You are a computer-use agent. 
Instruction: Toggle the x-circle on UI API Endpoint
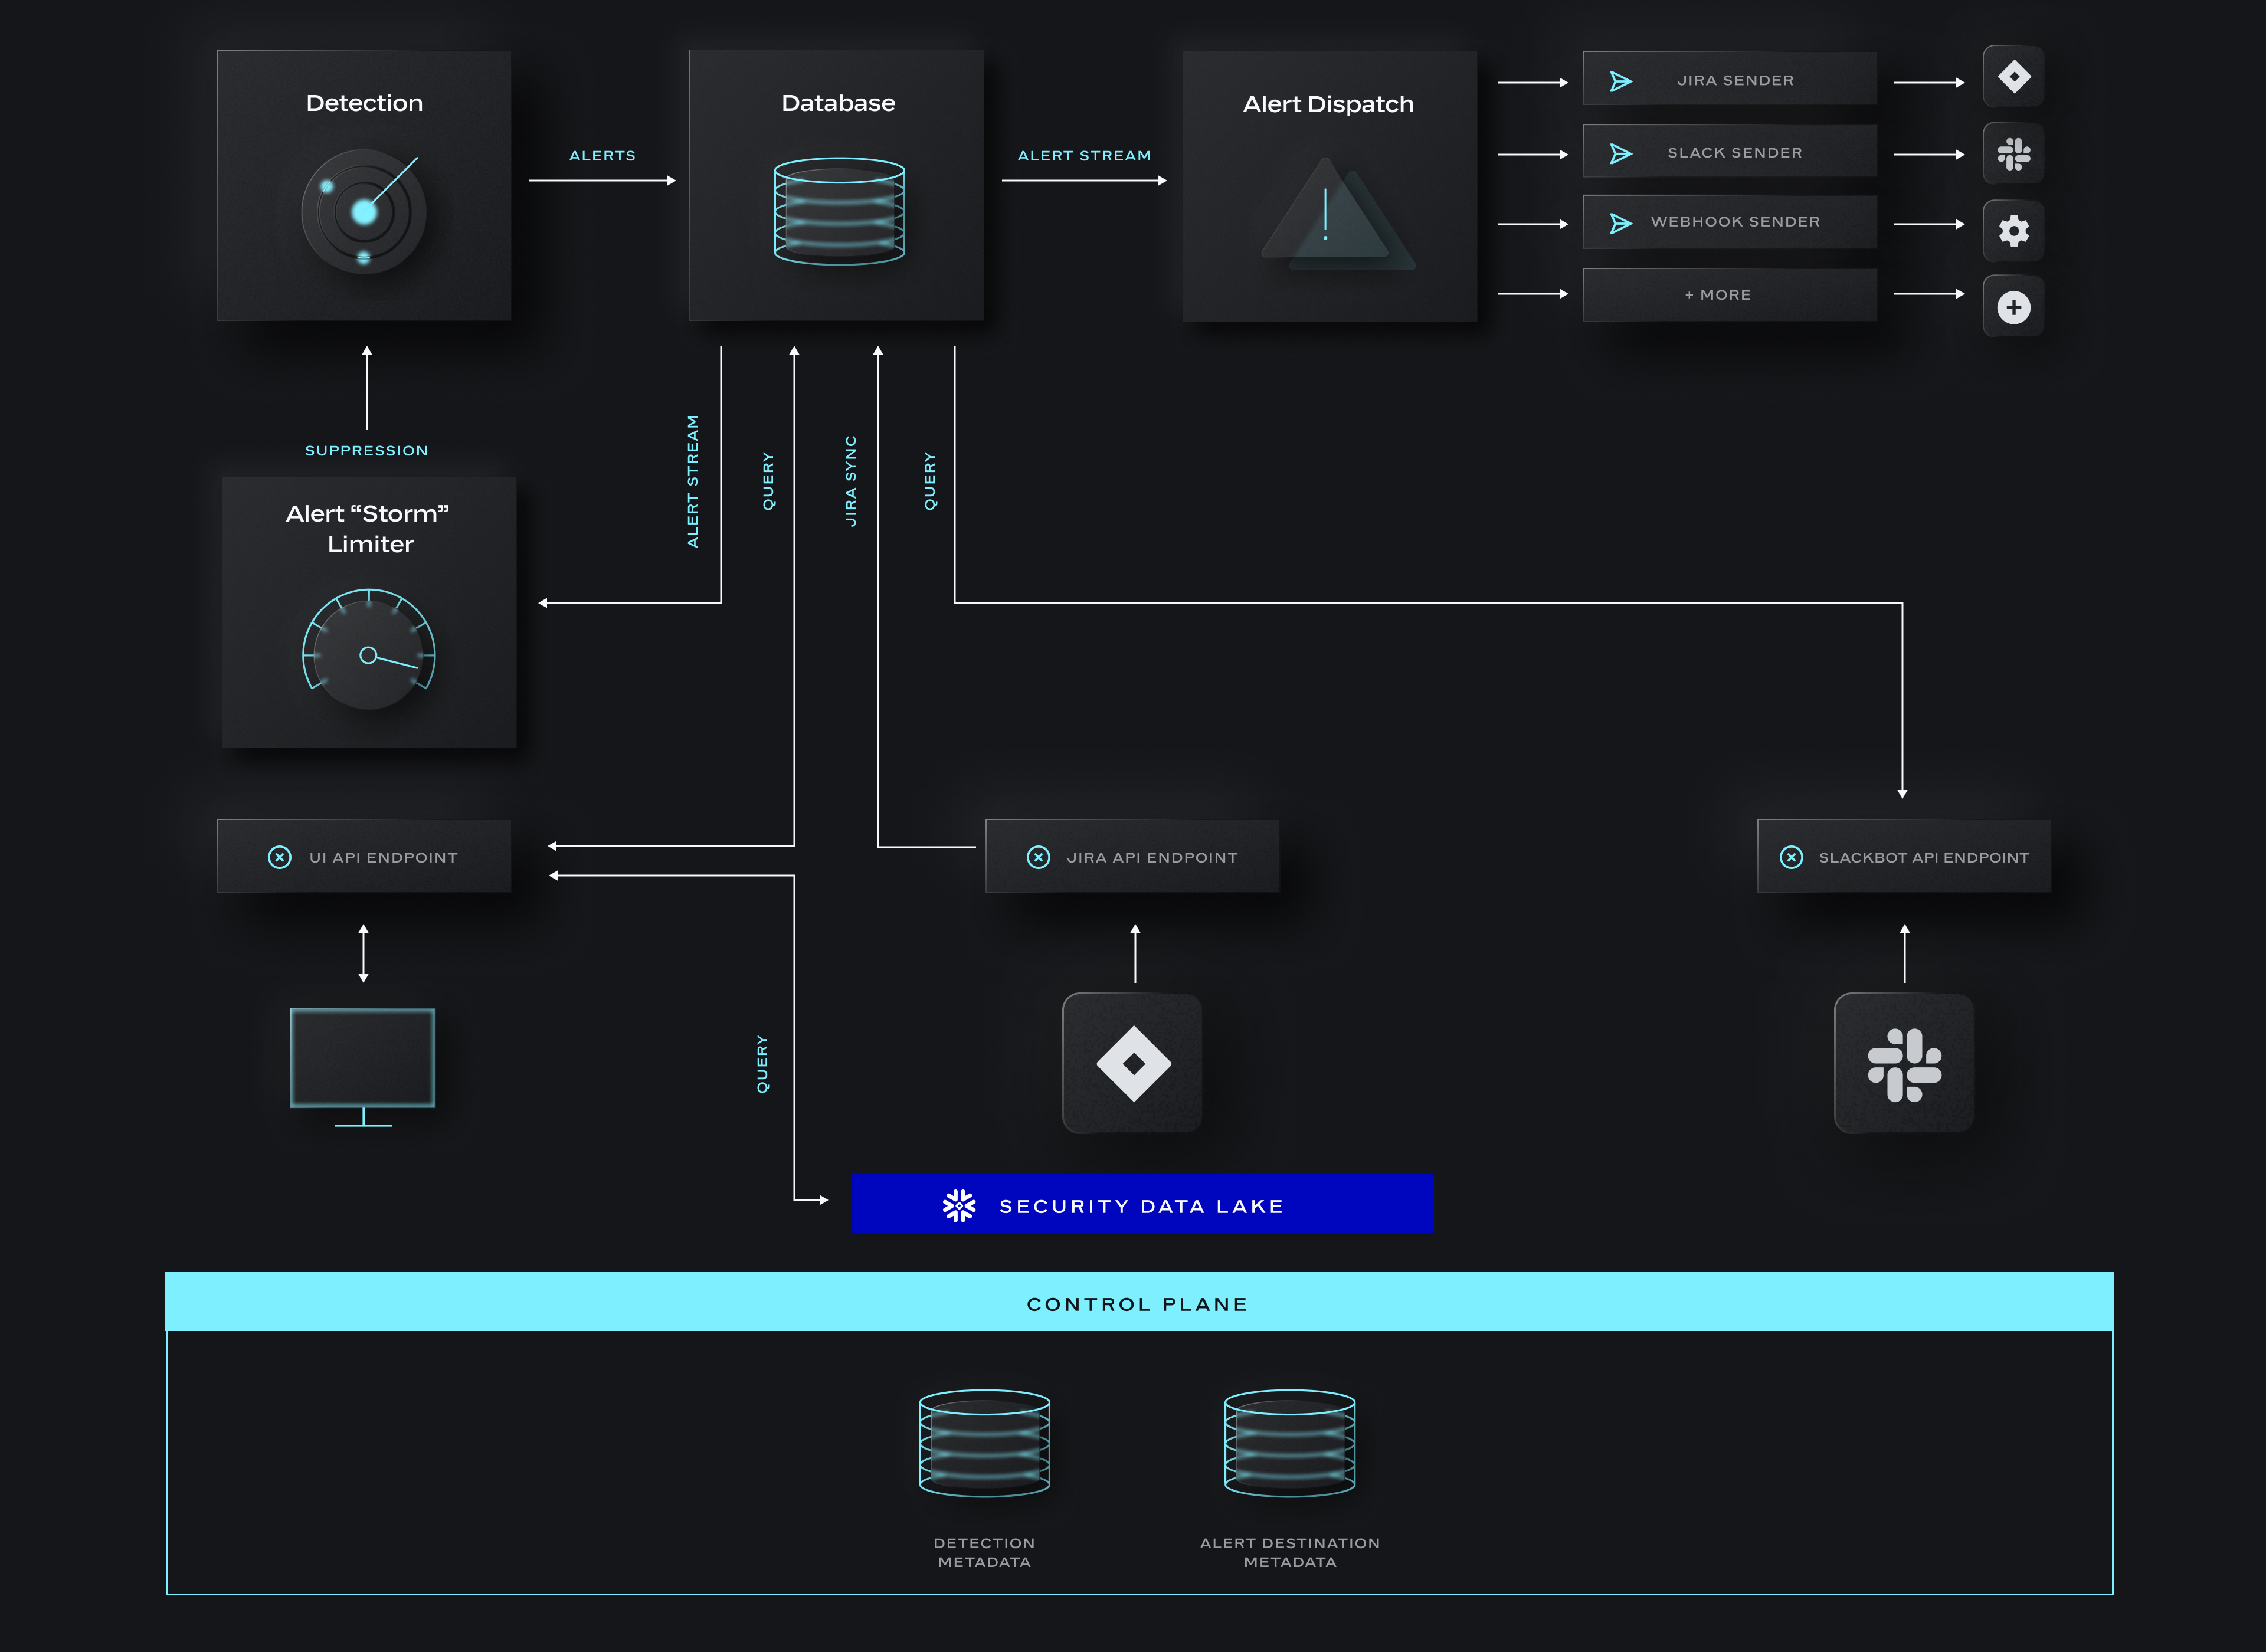(279, 856)
